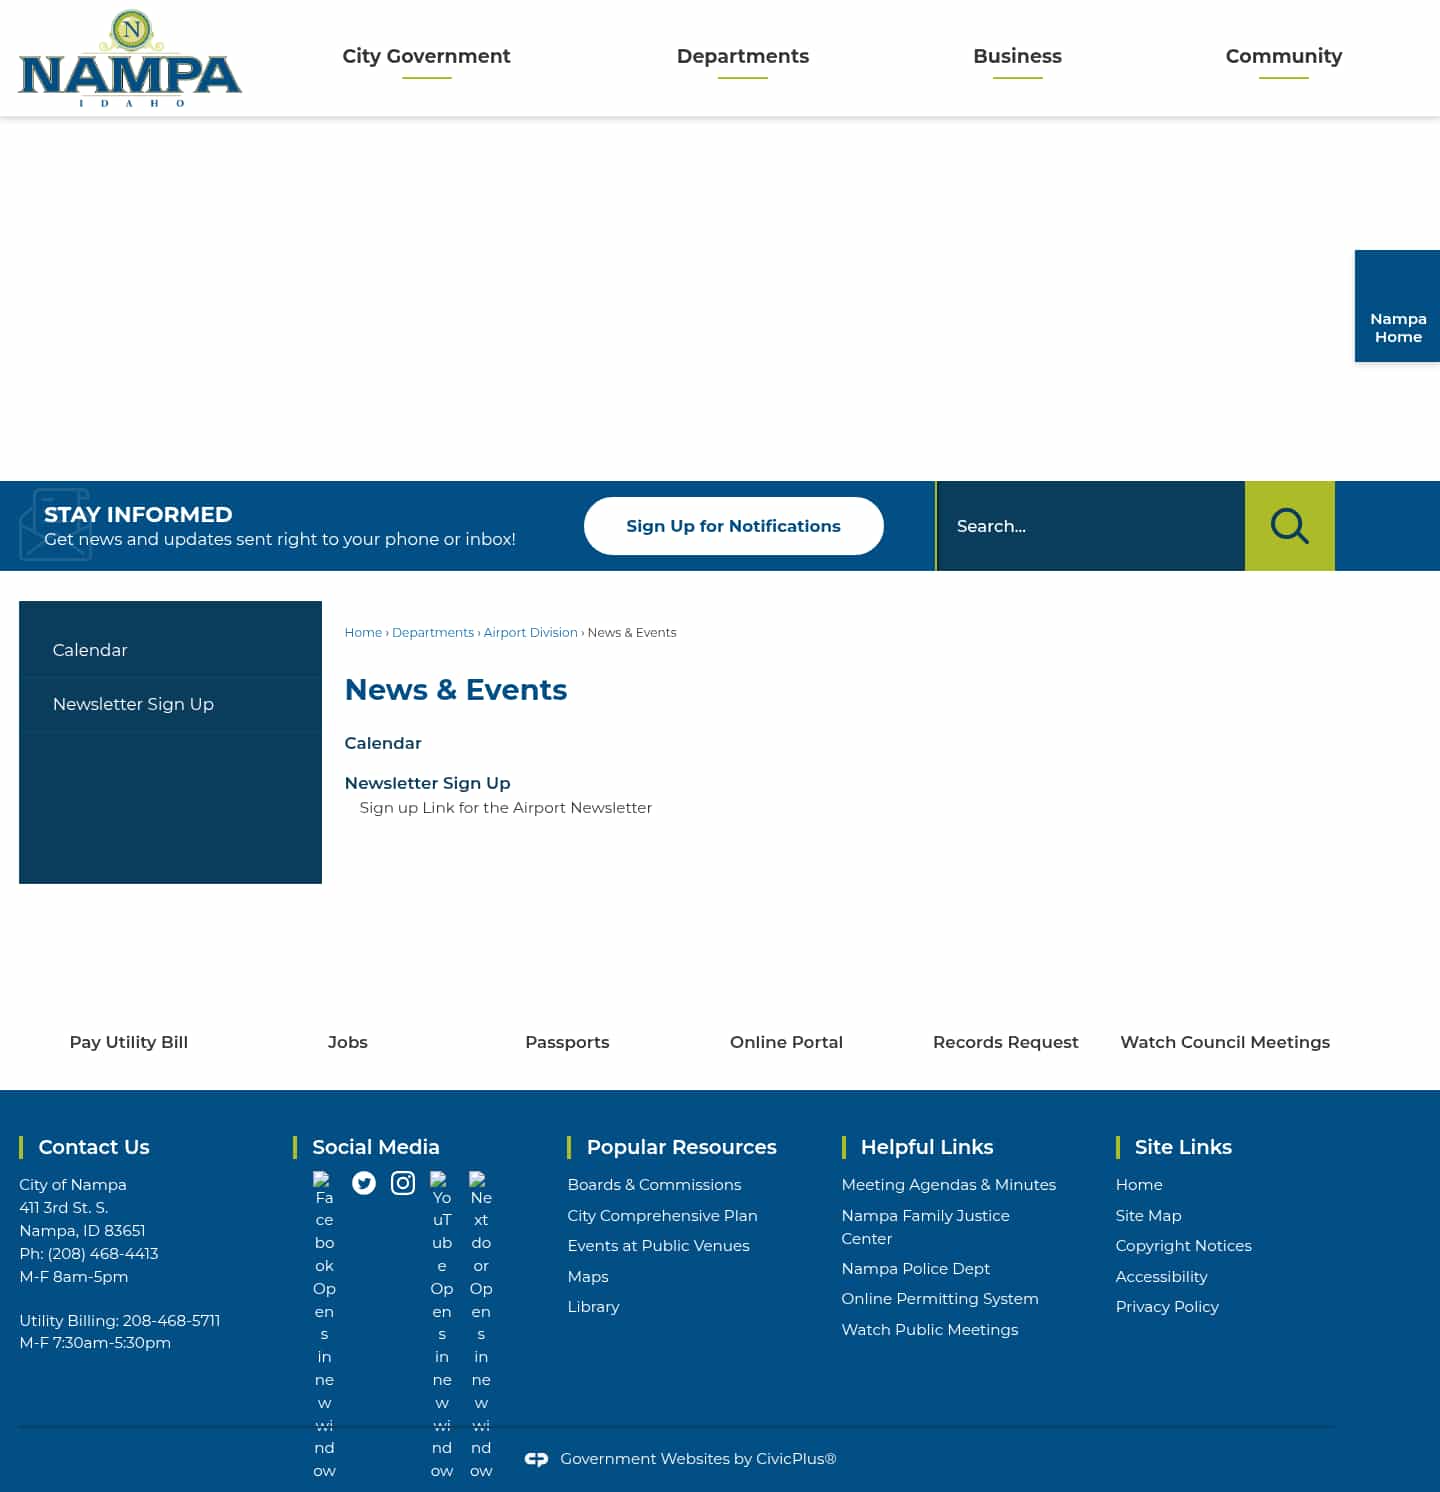Open Watch Council Meetings
Viewport: 1440px width, 1492px height.
coord(1225,1042)
